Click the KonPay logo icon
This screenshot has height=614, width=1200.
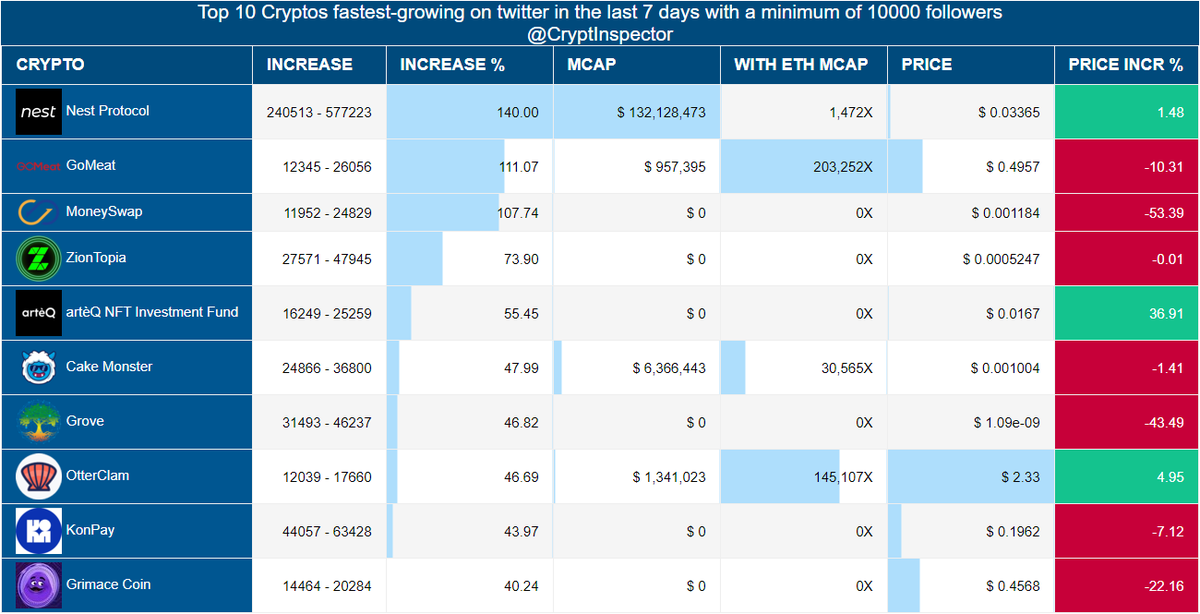click(x=38, y=531)
